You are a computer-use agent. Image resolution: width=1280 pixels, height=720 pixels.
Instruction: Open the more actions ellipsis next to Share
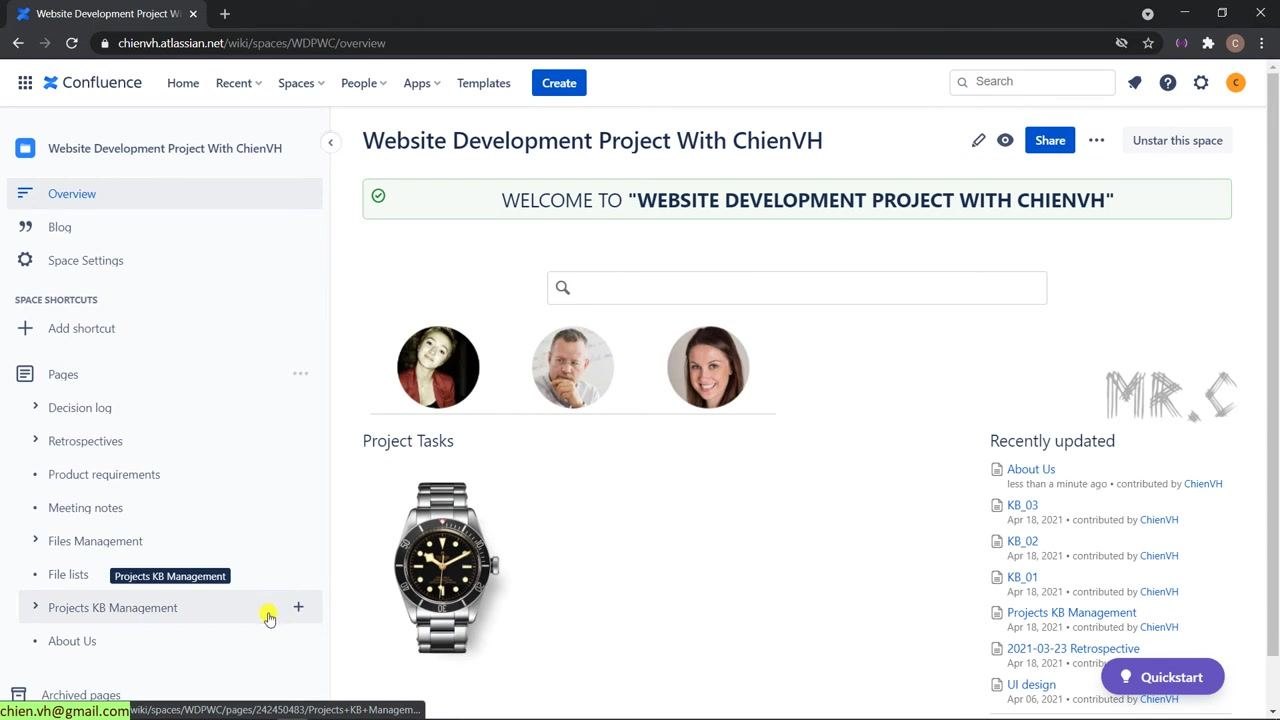pos(1097,140)
